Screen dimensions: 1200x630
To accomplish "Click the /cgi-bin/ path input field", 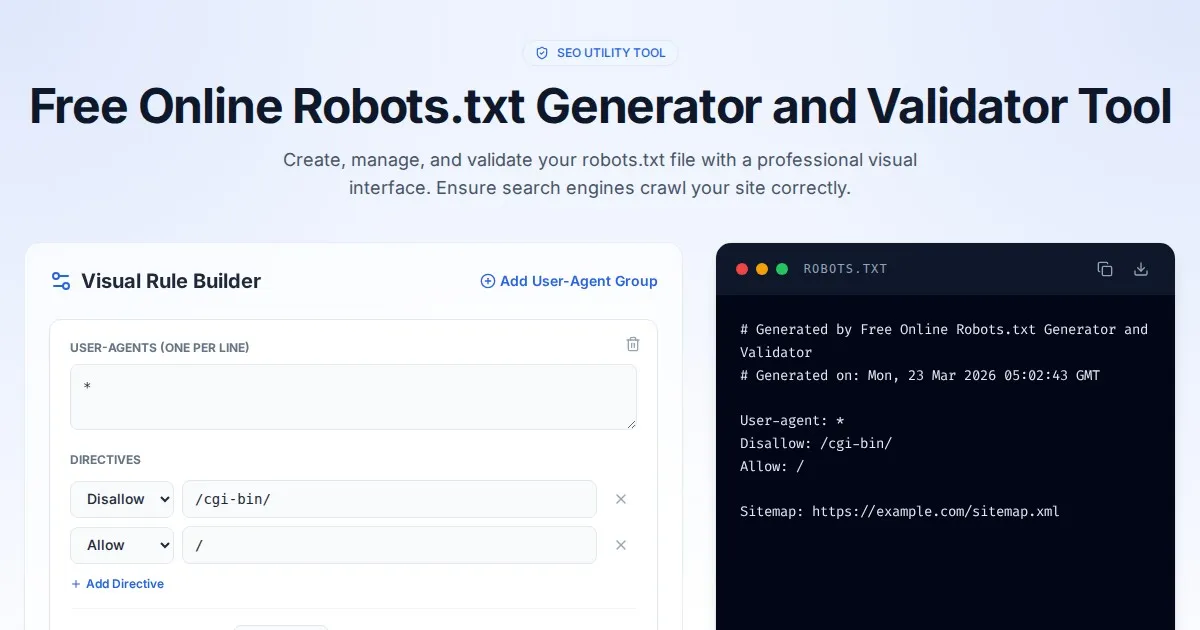I will pos(389,499).
